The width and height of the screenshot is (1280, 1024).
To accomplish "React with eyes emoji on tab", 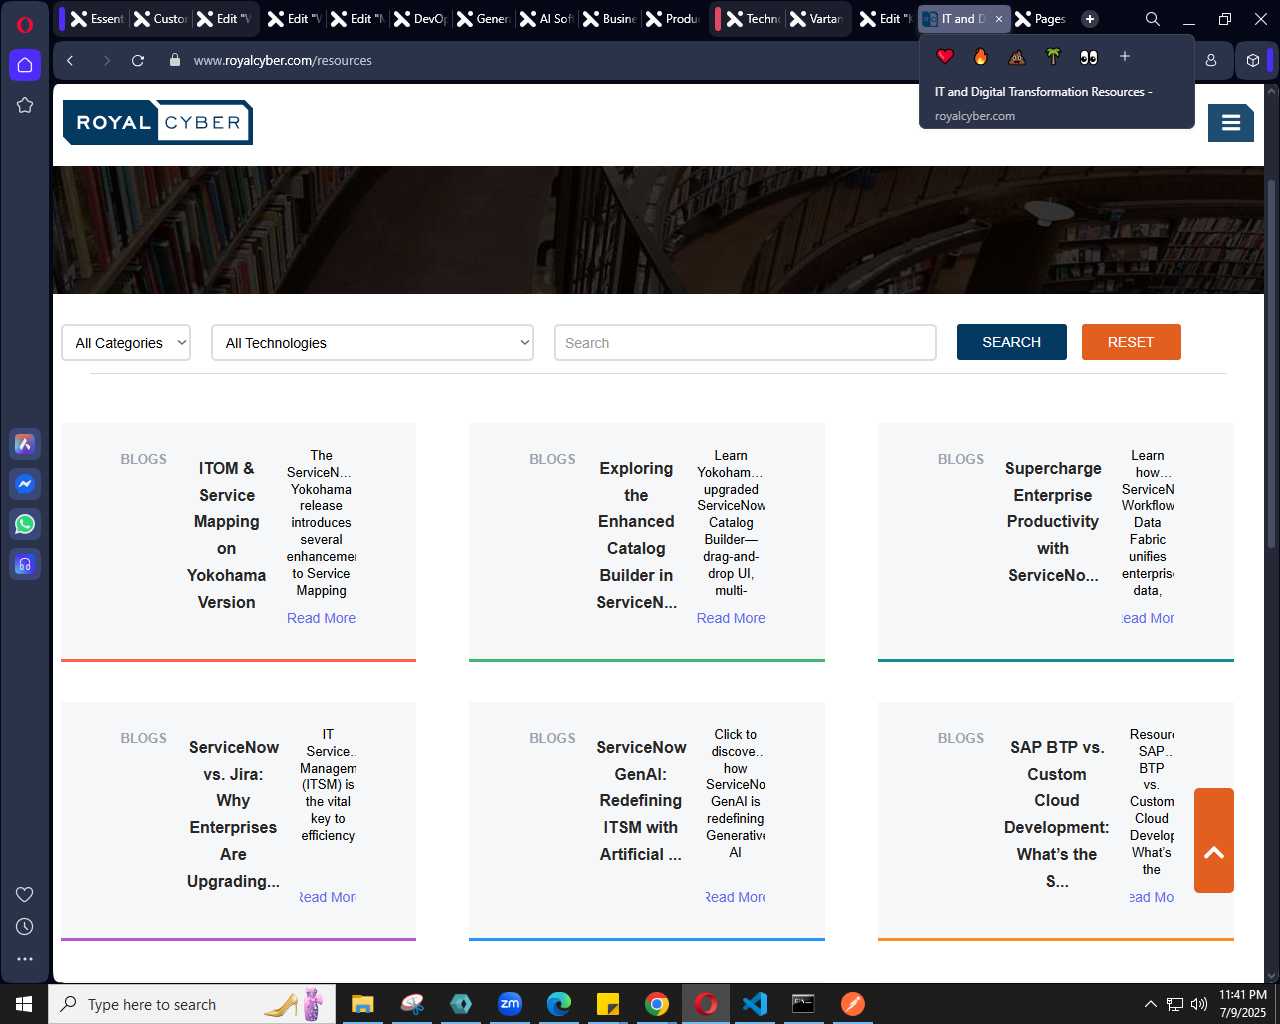I will point(1089,57).
